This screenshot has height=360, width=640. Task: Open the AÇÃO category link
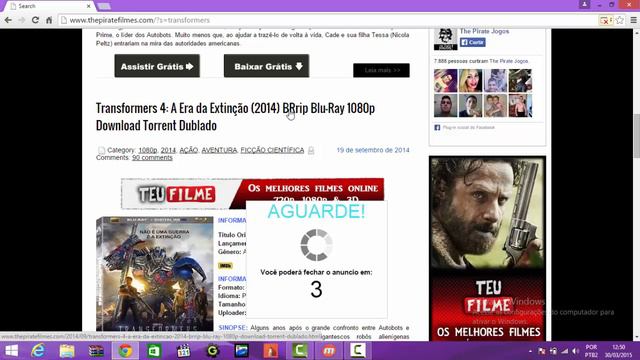pyautogui.click(x=189, y=150)
